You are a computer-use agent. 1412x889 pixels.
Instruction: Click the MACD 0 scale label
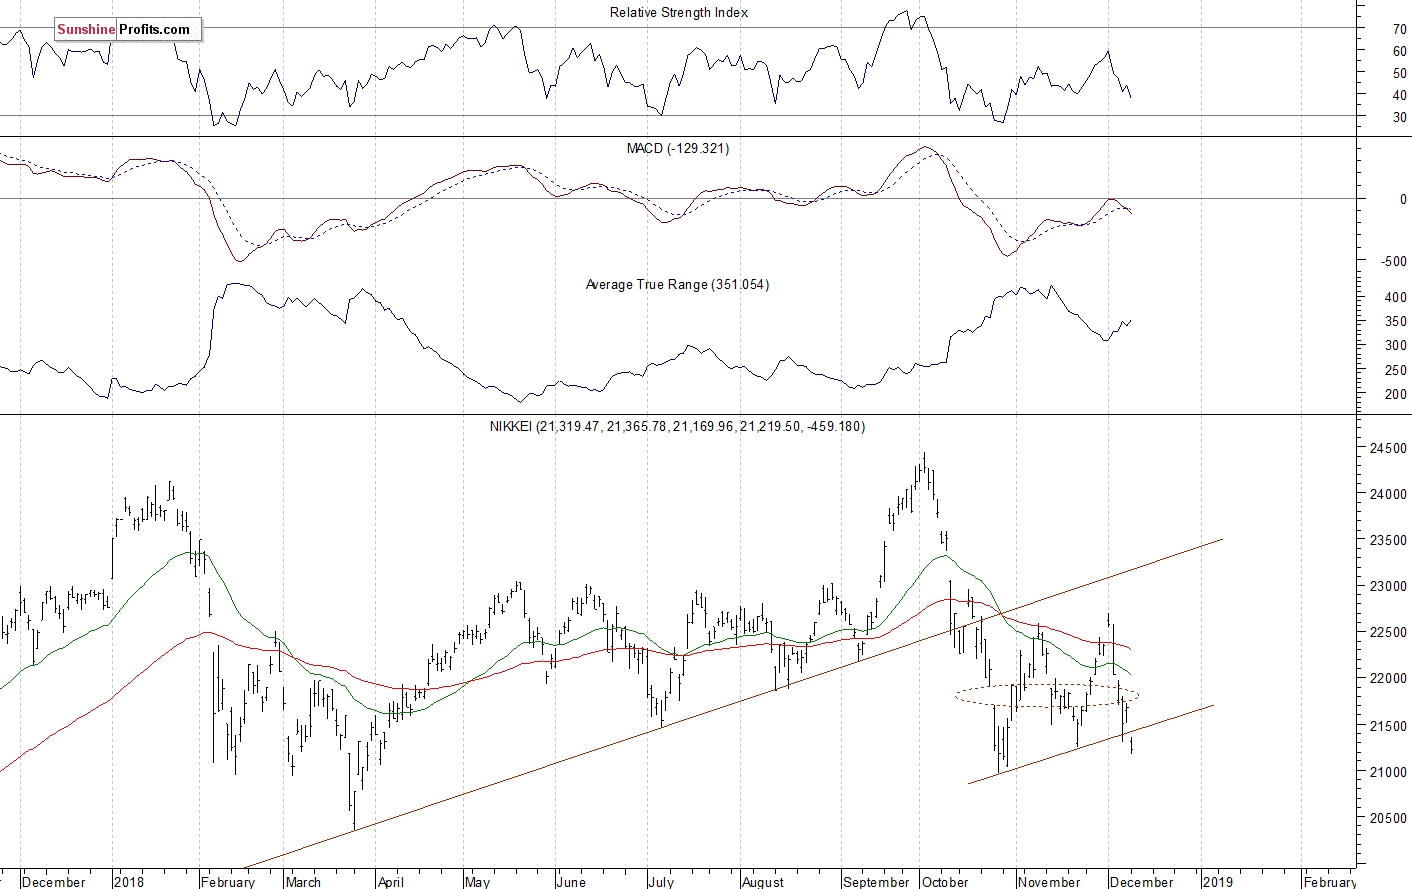click(1403, 200)
